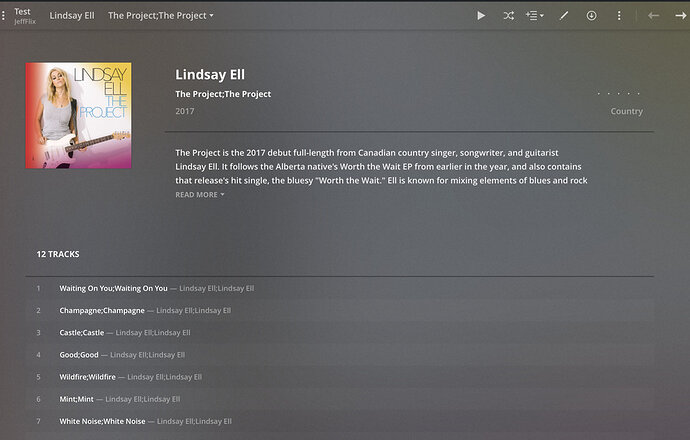Open the toolbar more options menu
Image resolution: width=690 pixels, height=440 pixels.
[x=619, y=16]
